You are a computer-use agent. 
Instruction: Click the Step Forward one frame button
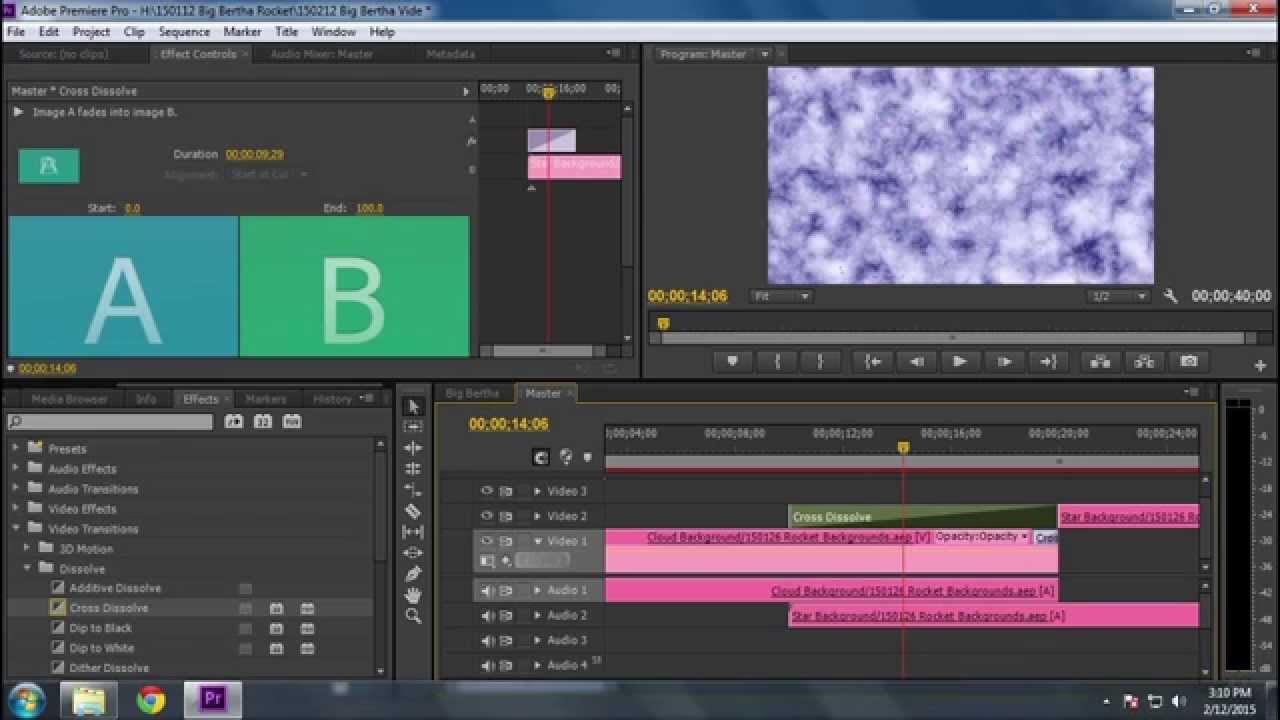click(x=1004, y=362)
